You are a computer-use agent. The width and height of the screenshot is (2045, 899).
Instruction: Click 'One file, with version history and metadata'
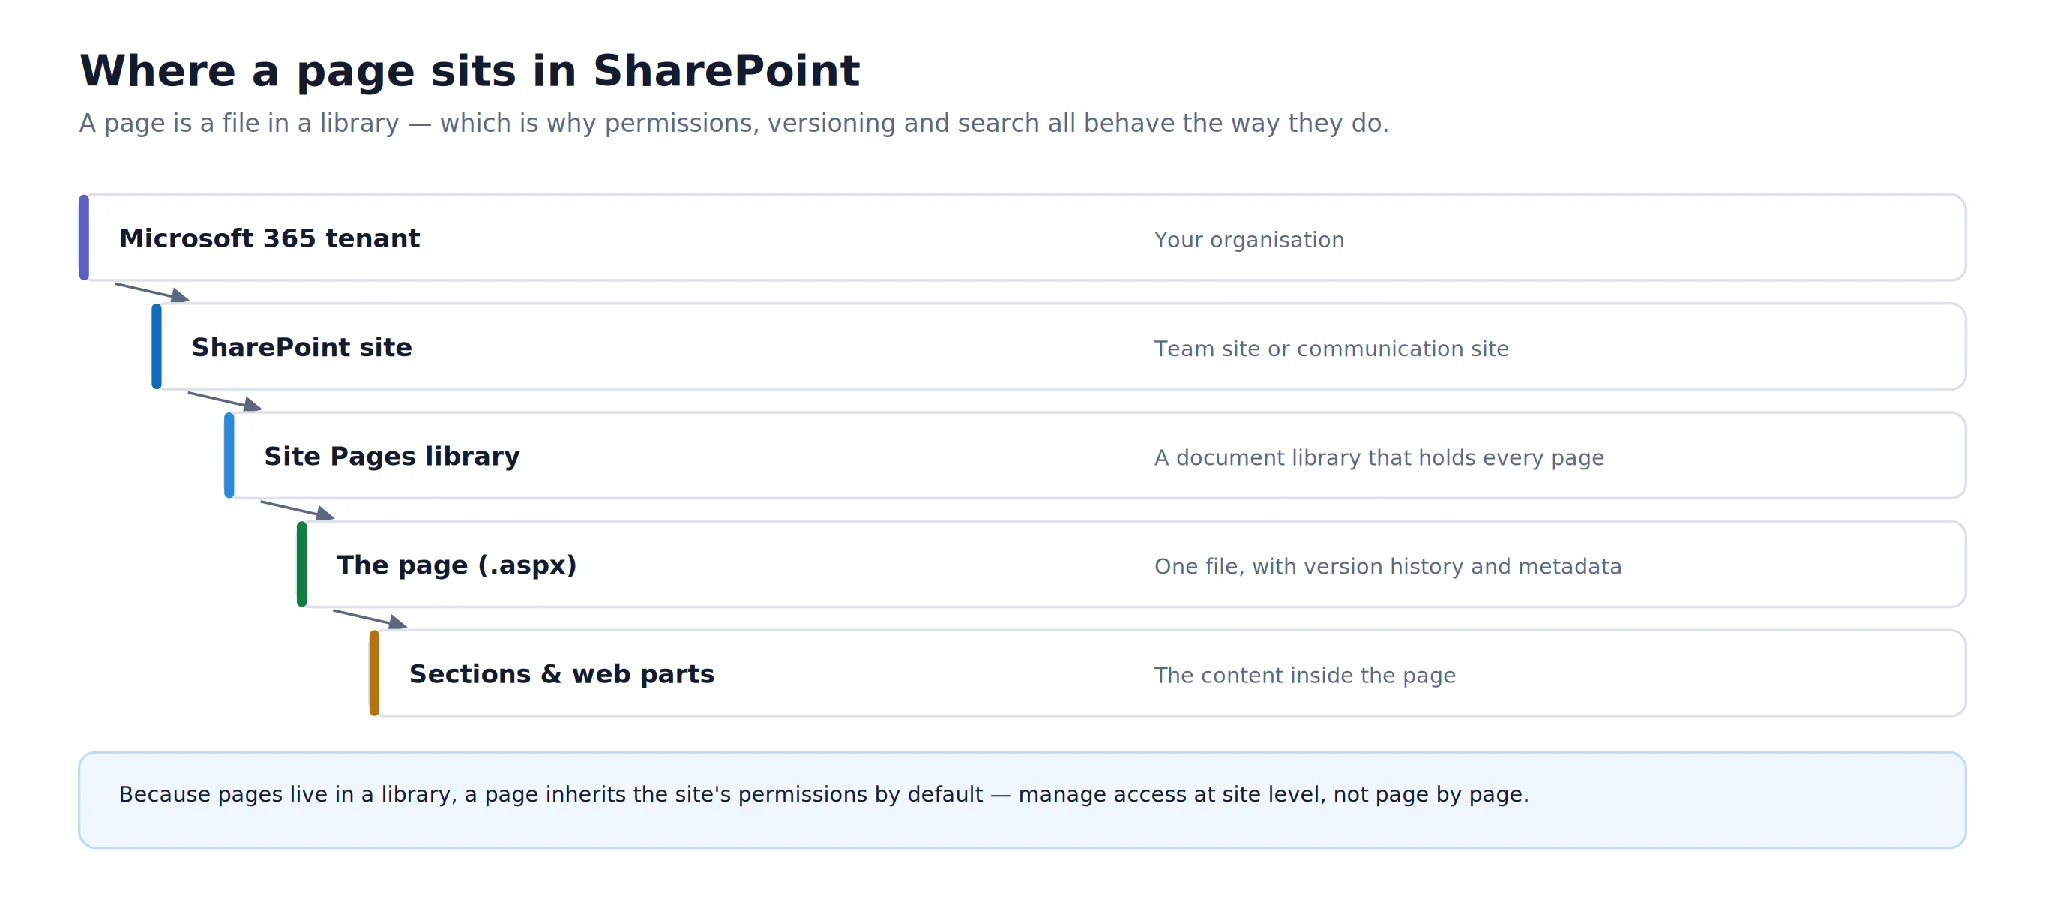(x=1388, y=567)
